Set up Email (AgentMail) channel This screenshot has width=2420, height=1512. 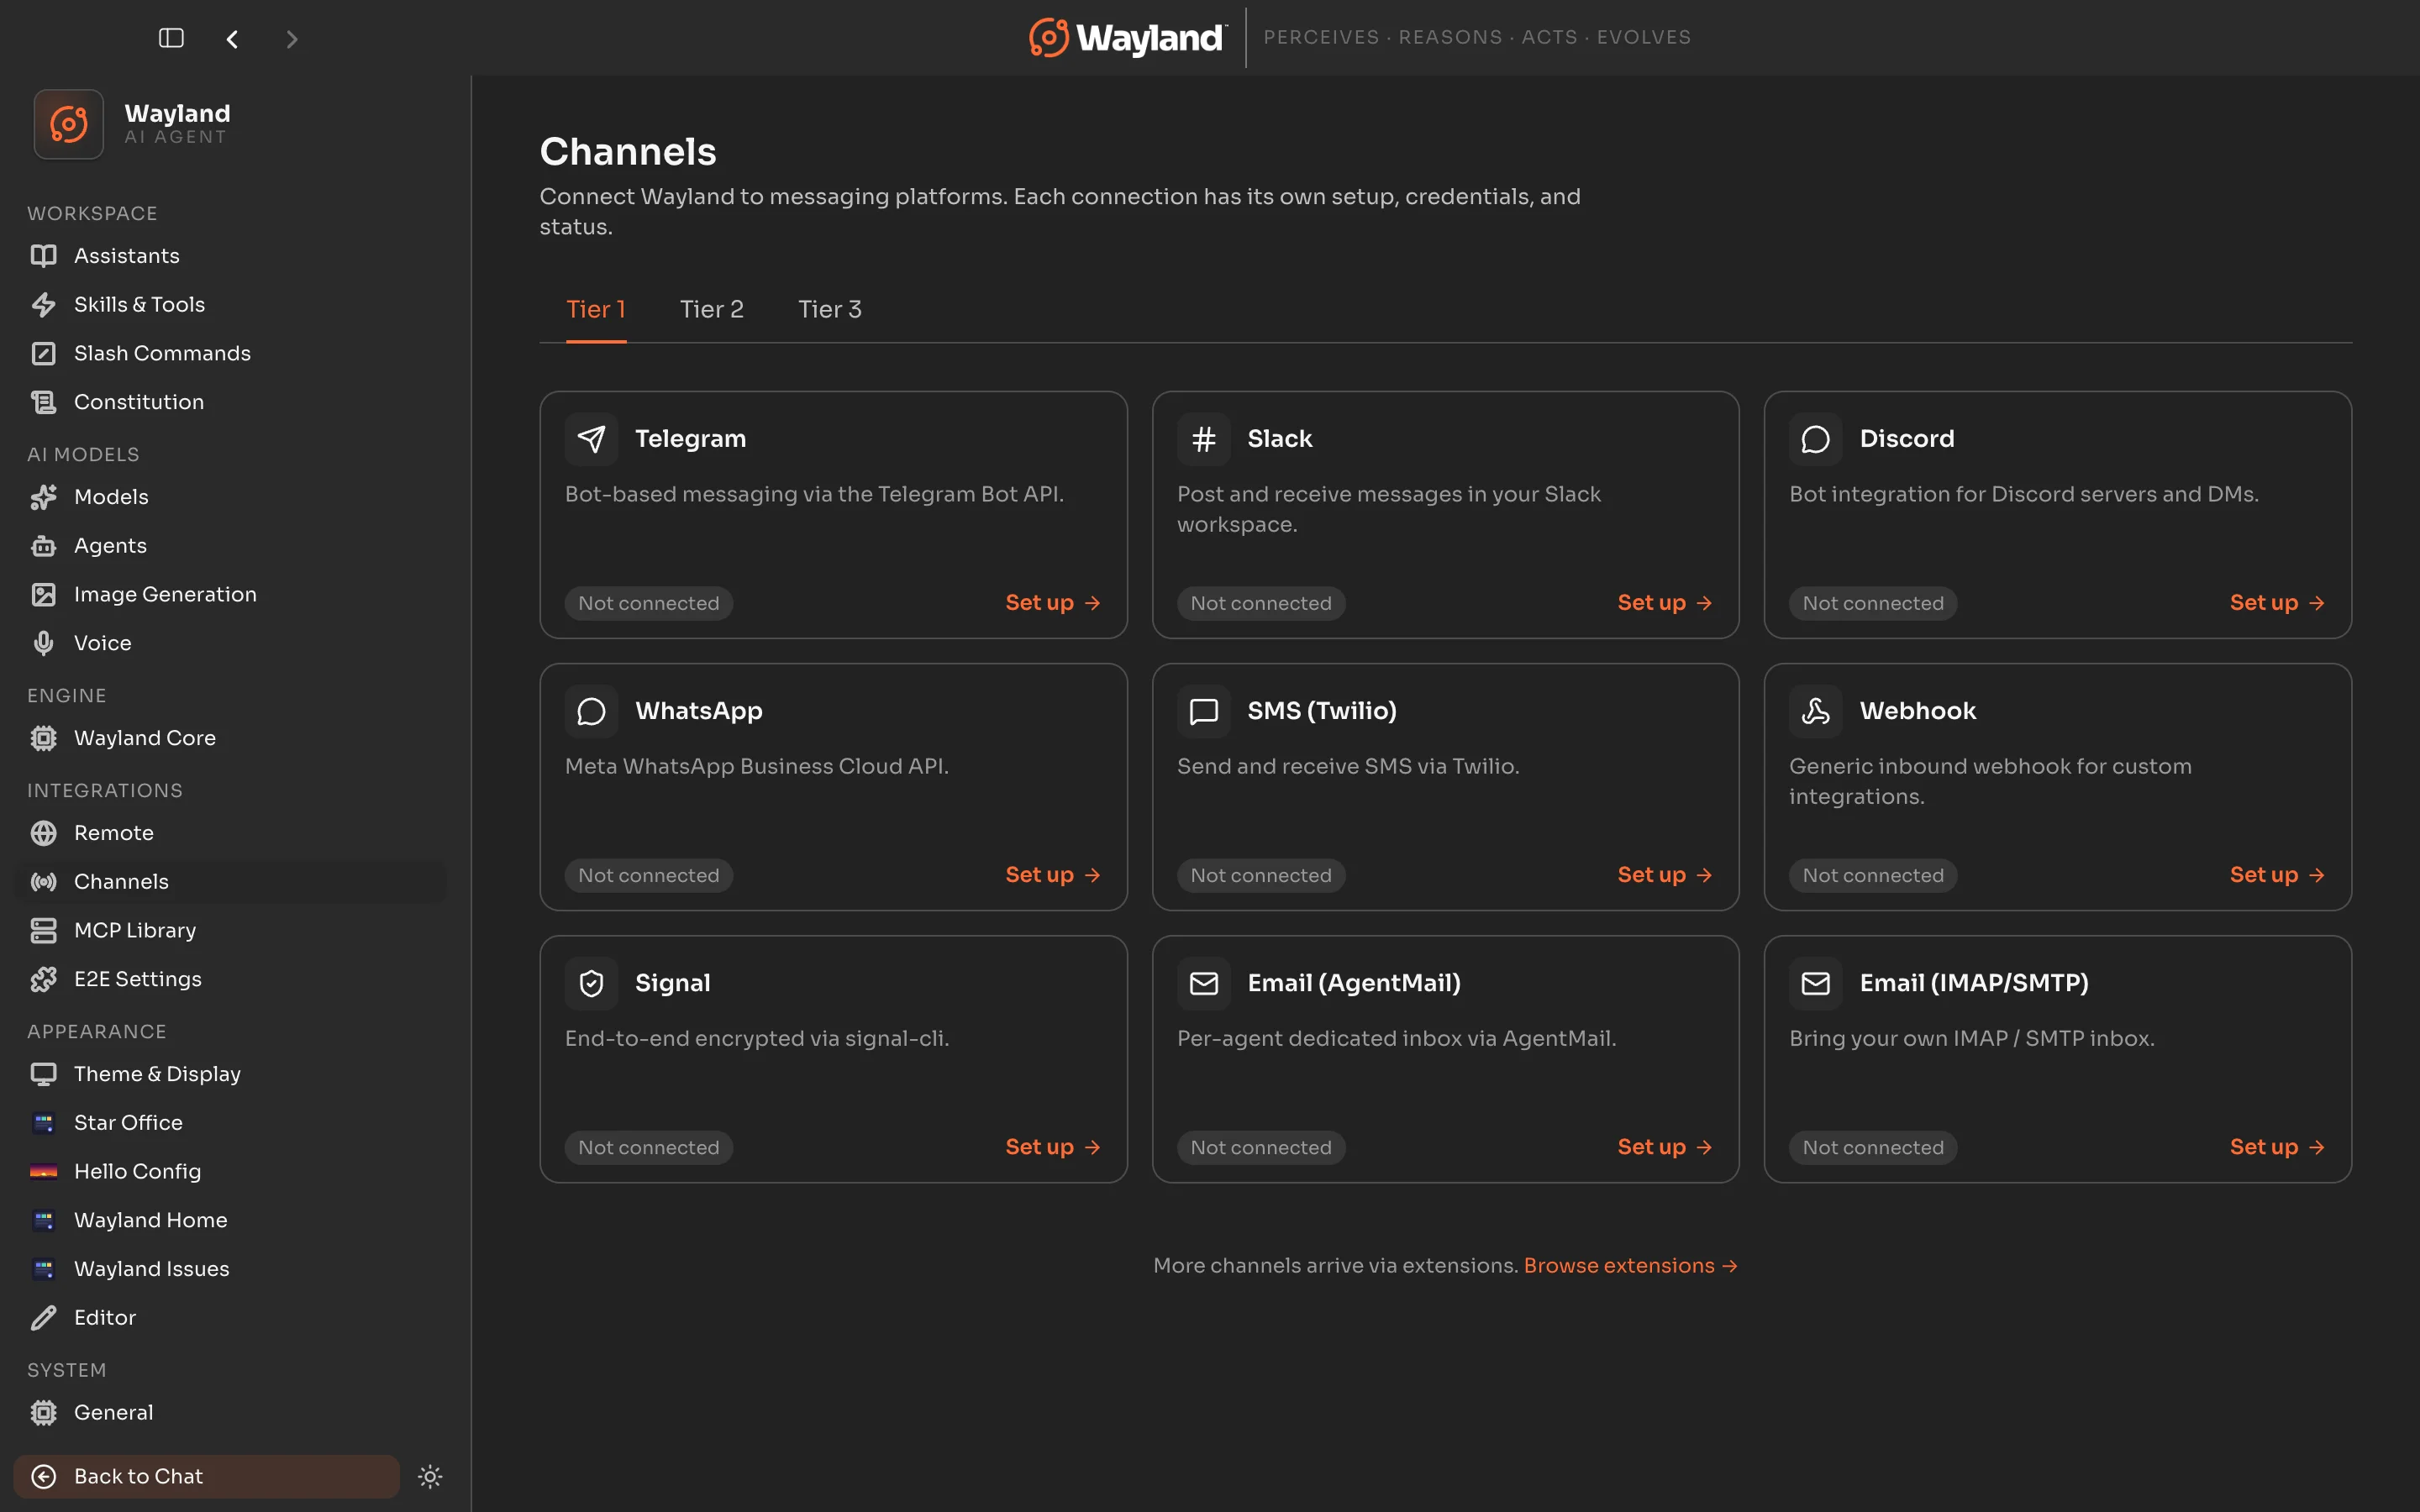point(1664,1147)
